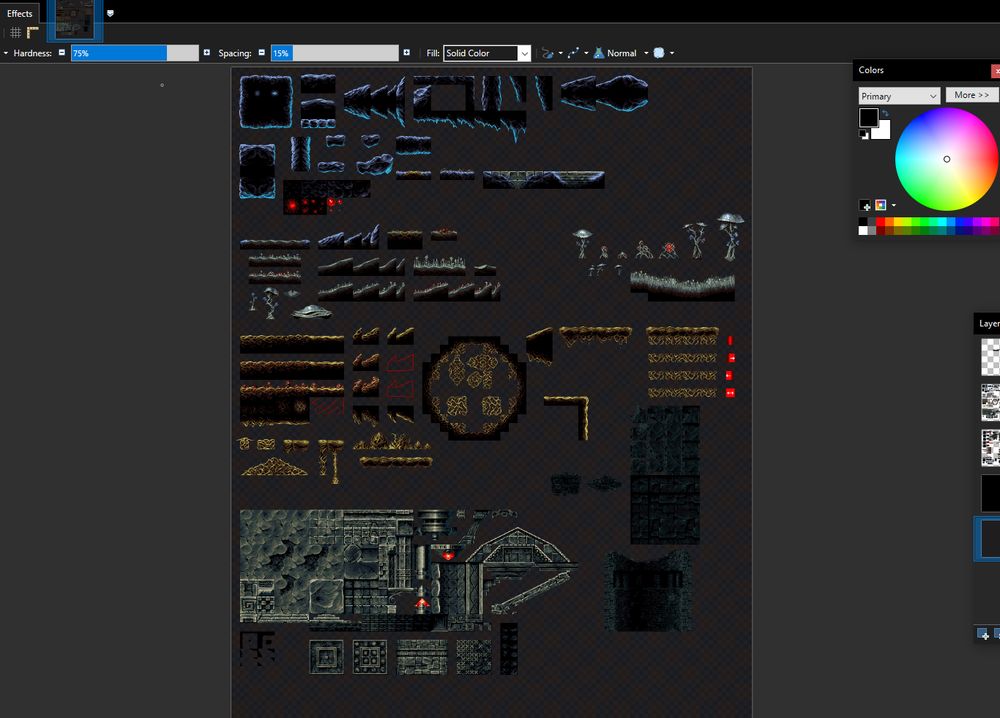Choose the white palette swatch
The width and height of the screenshot is (1000, 718).
click(864, 230)
